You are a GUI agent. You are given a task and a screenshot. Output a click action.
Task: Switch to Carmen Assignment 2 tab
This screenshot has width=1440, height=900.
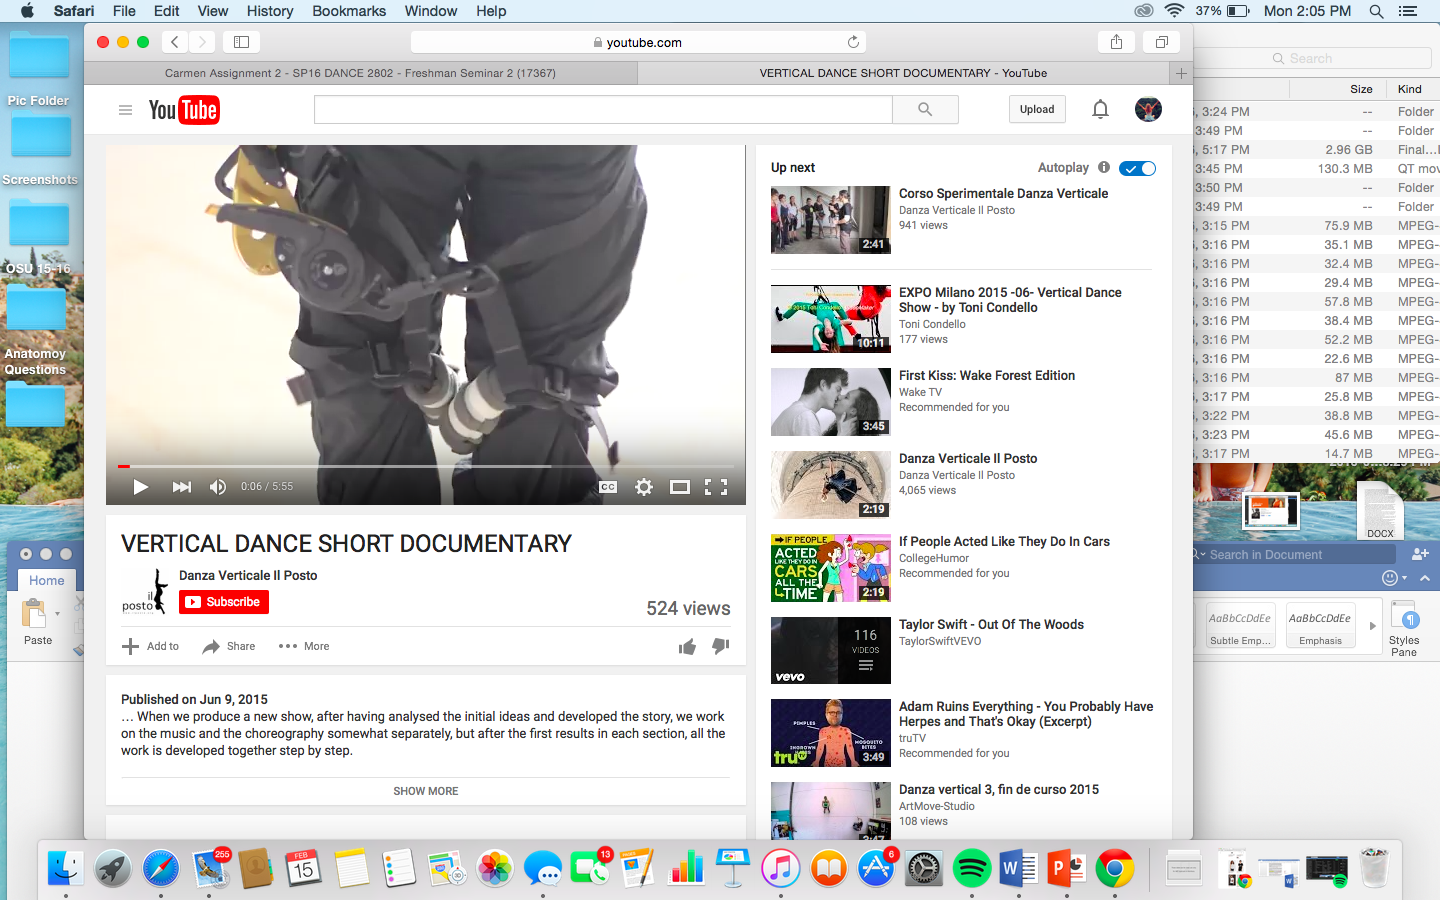point(360,73)
